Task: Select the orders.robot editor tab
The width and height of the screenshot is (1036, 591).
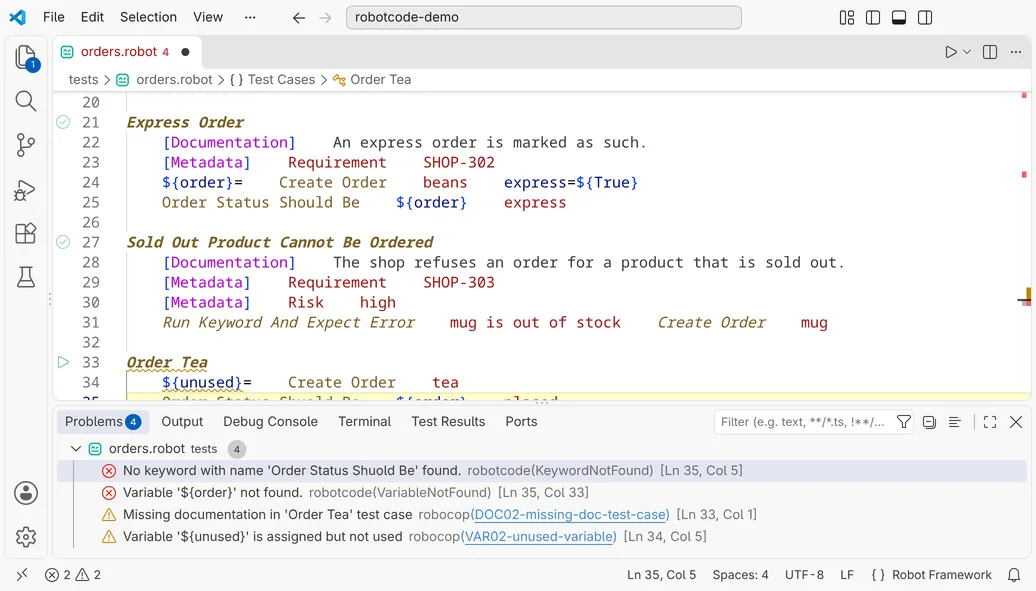Action: (128, 52)
